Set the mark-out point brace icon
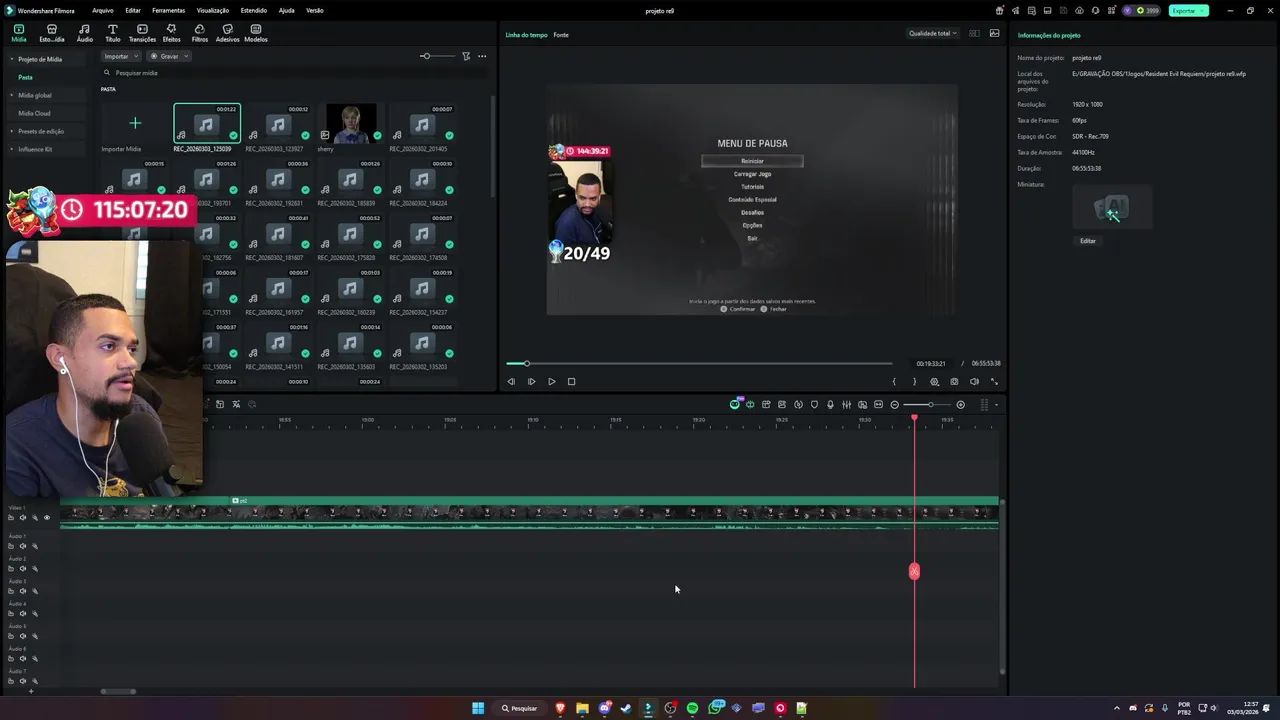Viewport: 1280px width, 720px height. [x=914, y=381]
